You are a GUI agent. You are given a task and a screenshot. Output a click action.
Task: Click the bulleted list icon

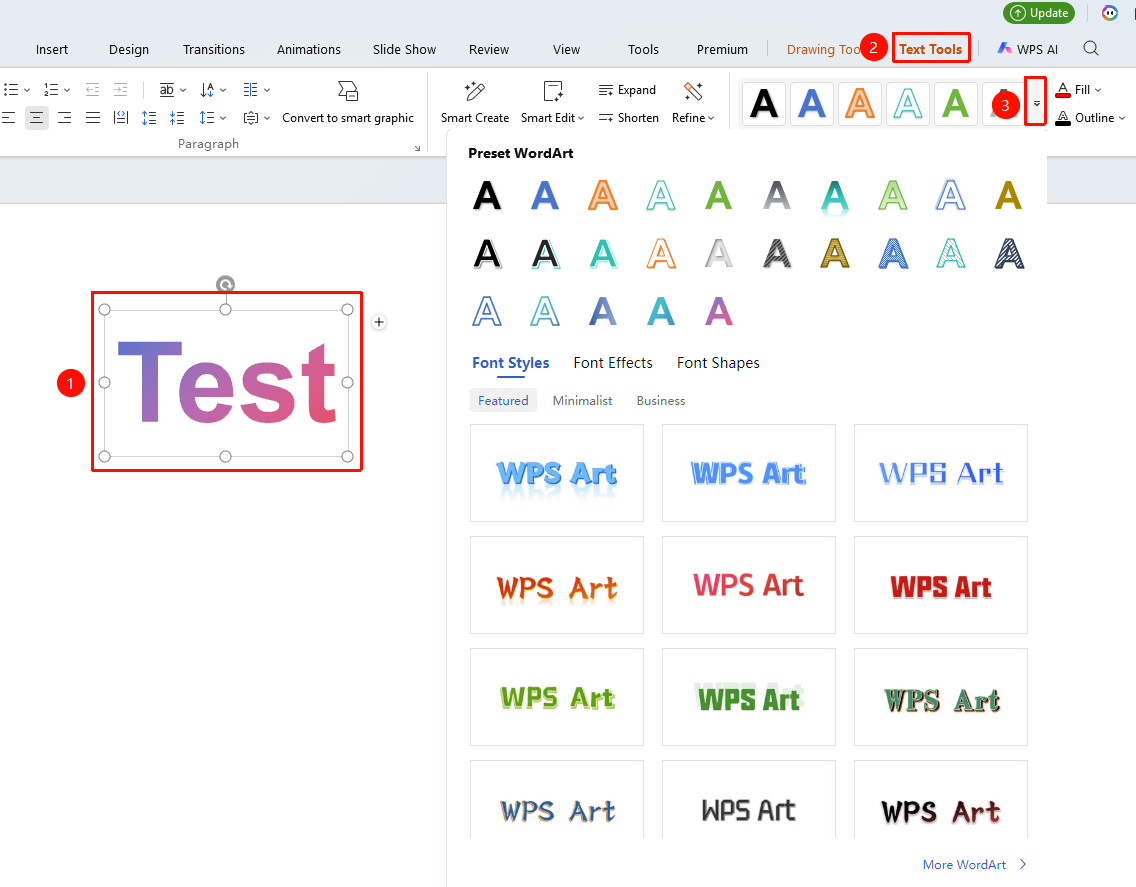click(x=11, y=90)
